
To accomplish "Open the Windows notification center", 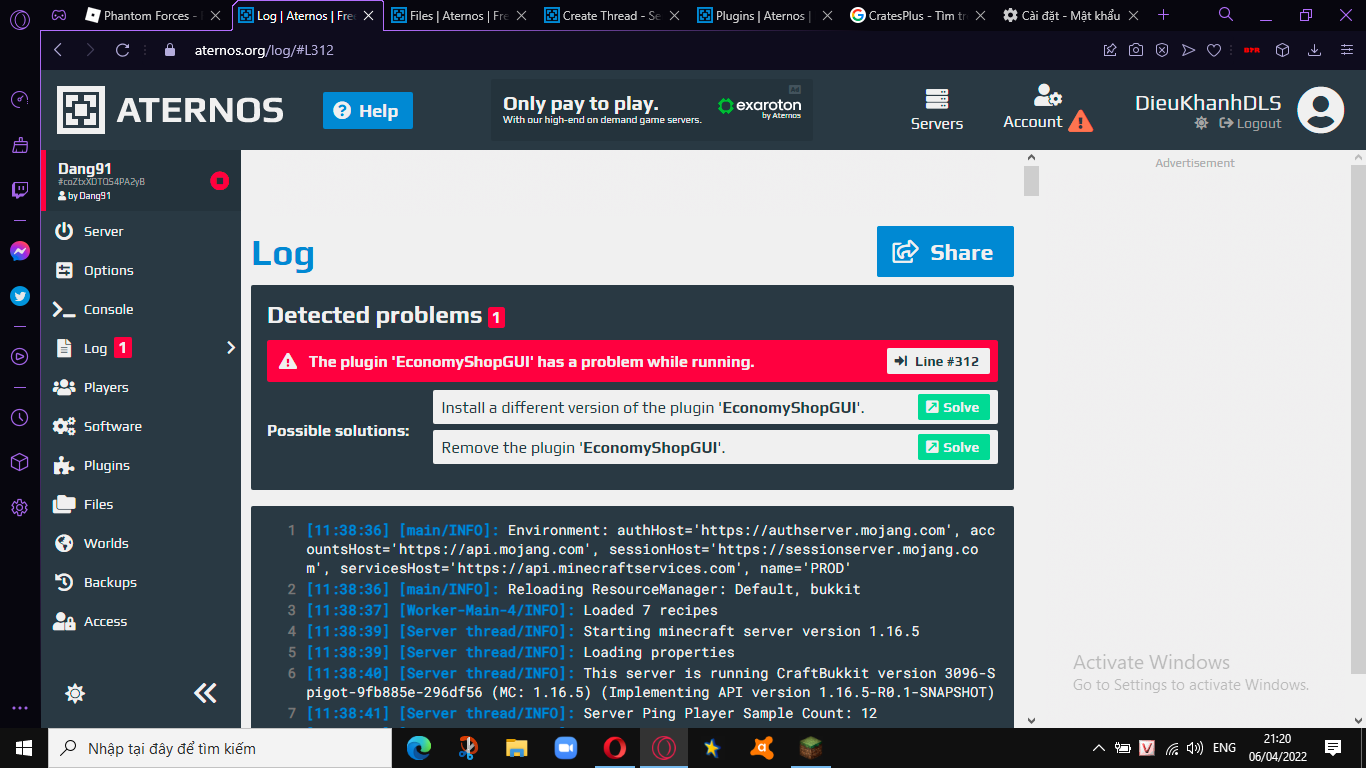I will tap(1333, 748).
